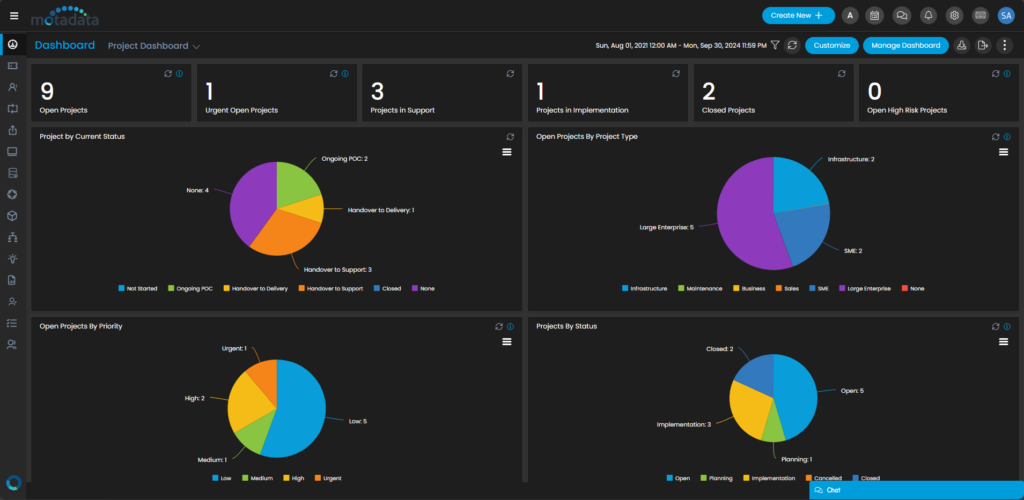The width and height of the screenshot is (1024, 500).
Task: Expand the Project Dashboard dropdown
Action: (x=154, y=46)
